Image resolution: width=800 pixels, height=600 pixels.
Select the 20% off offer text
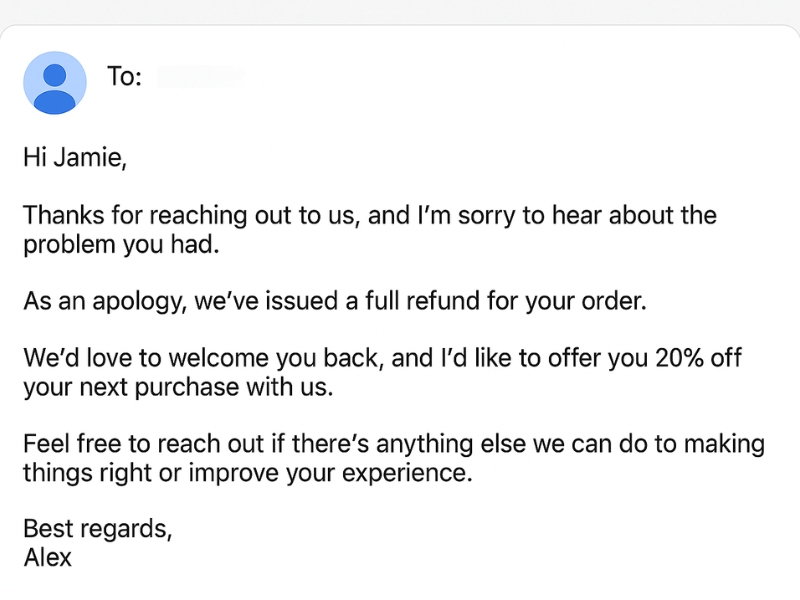(680, 357)
